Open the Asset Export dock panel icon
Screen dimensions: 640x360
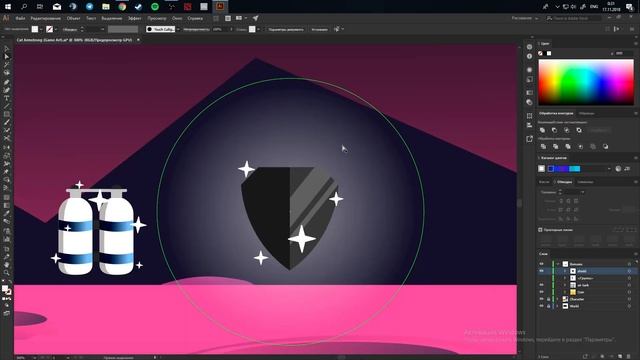click(529, 139)
